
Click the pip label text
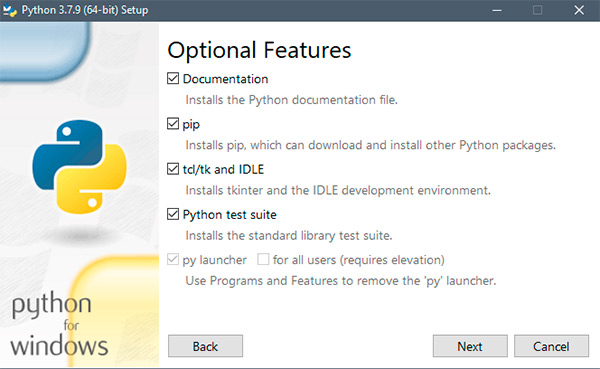click(x=191, y=124)
